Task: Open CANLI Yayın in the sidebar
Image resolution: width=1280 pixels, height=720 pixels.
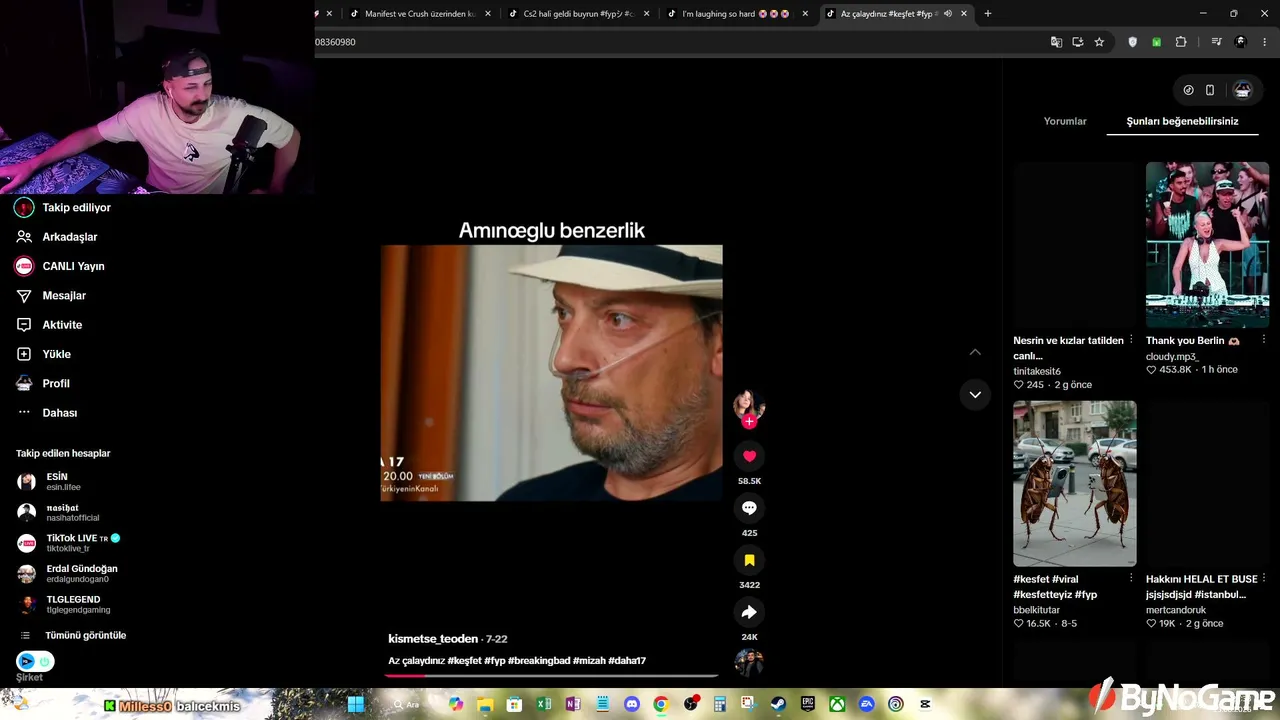Action: pyautogui.click(x=60, y=266)
